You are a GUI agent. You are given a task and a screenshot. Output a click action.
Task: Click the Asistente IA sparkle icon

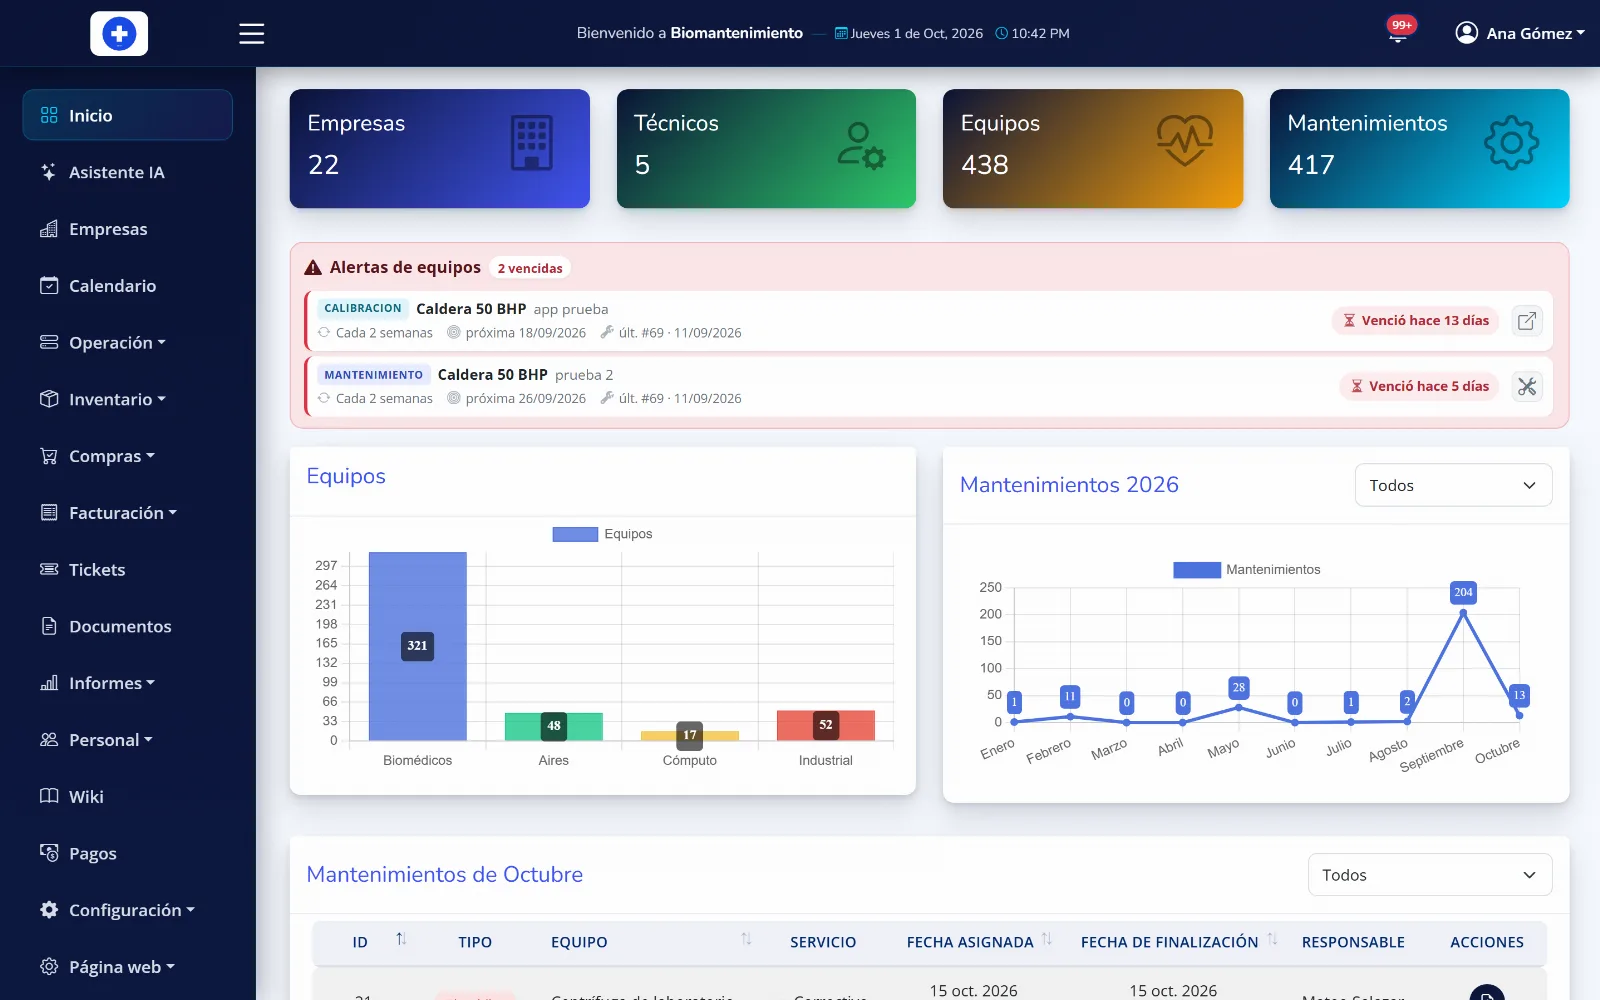pyautogui.click(x=48, y=172)
